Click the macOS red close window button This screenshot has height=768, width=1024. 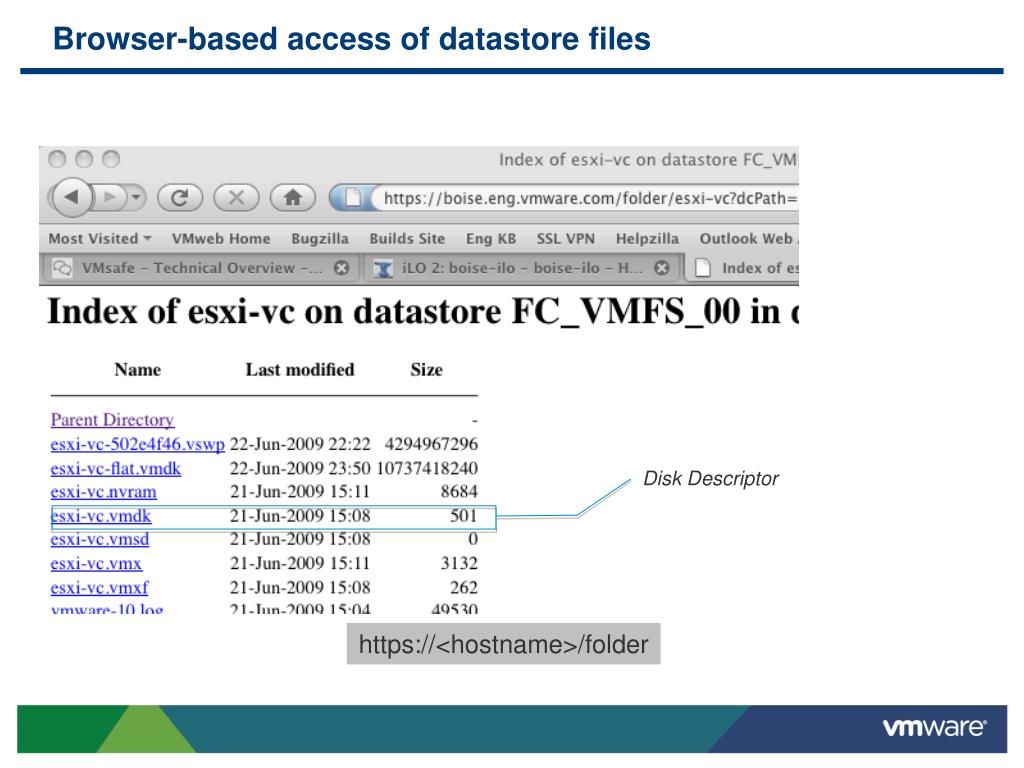click(x=57, y=159)
